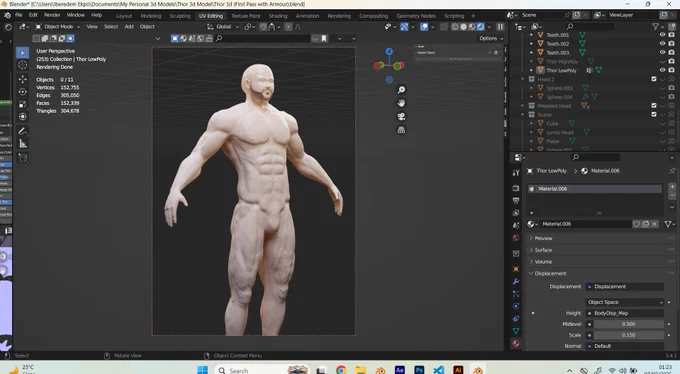The image size is (680, 374).
Task: Pin the properties editor context
Action: coord(672,171)
